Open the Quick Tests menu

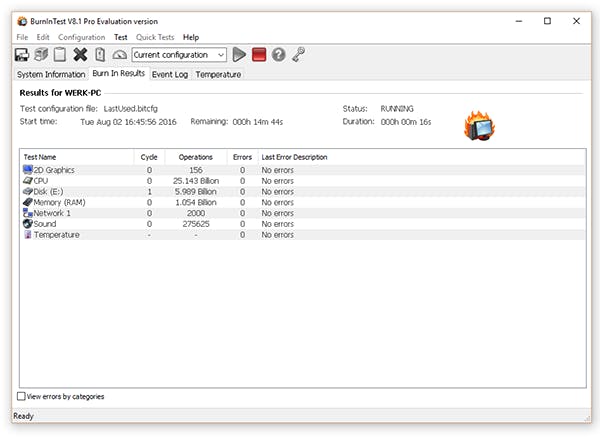155,37
